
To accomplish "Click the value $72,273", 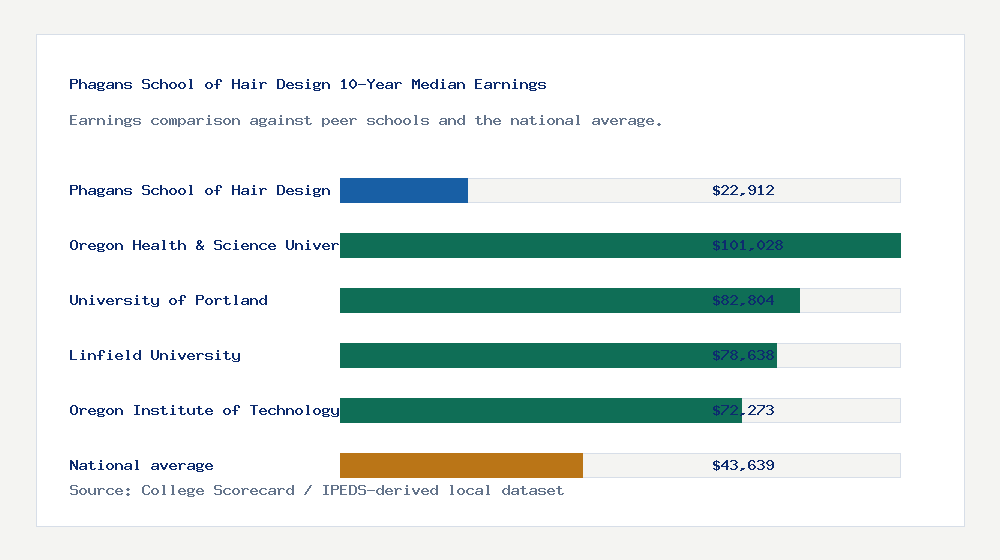I will click(743, 410).
